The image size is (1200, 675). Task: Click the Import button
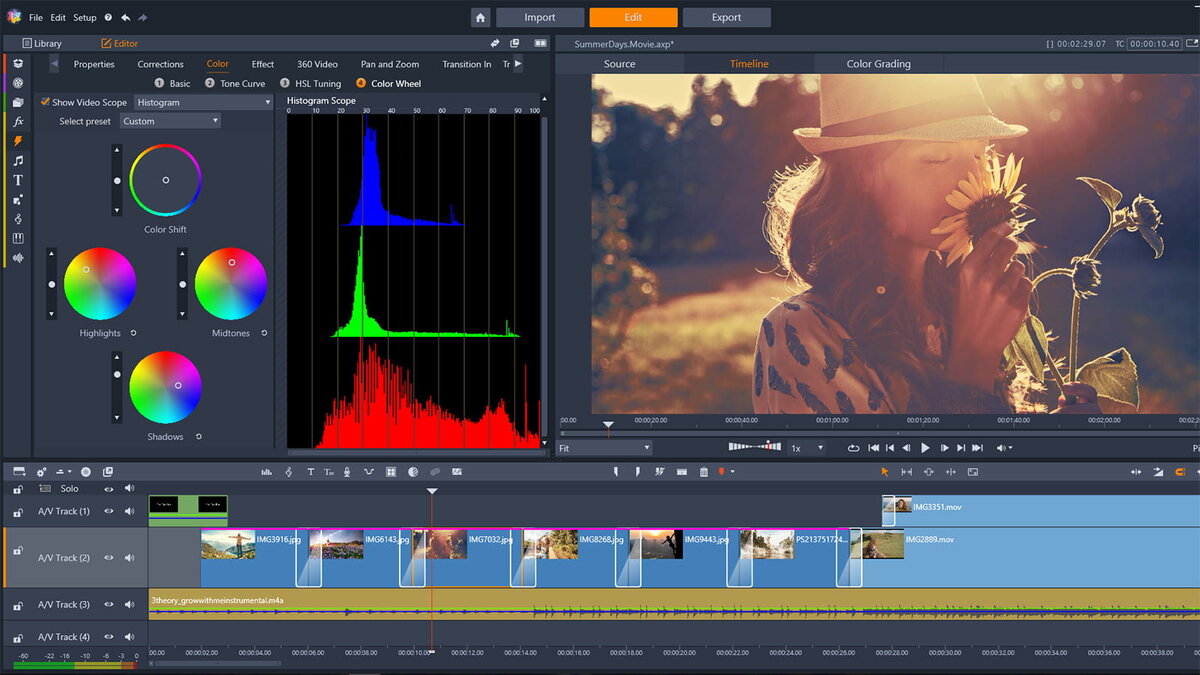pyautogui.click(x=540, y=17)
